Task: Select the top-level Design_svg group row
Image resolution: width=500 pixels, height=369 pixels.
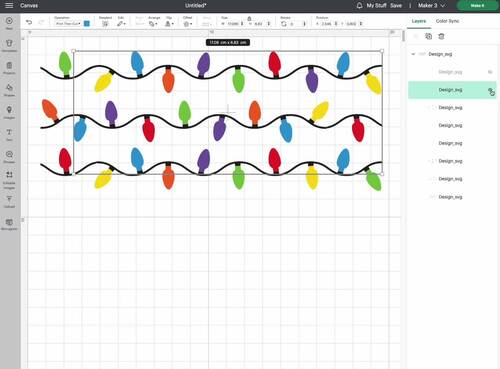Action: [x=452, y=54]
